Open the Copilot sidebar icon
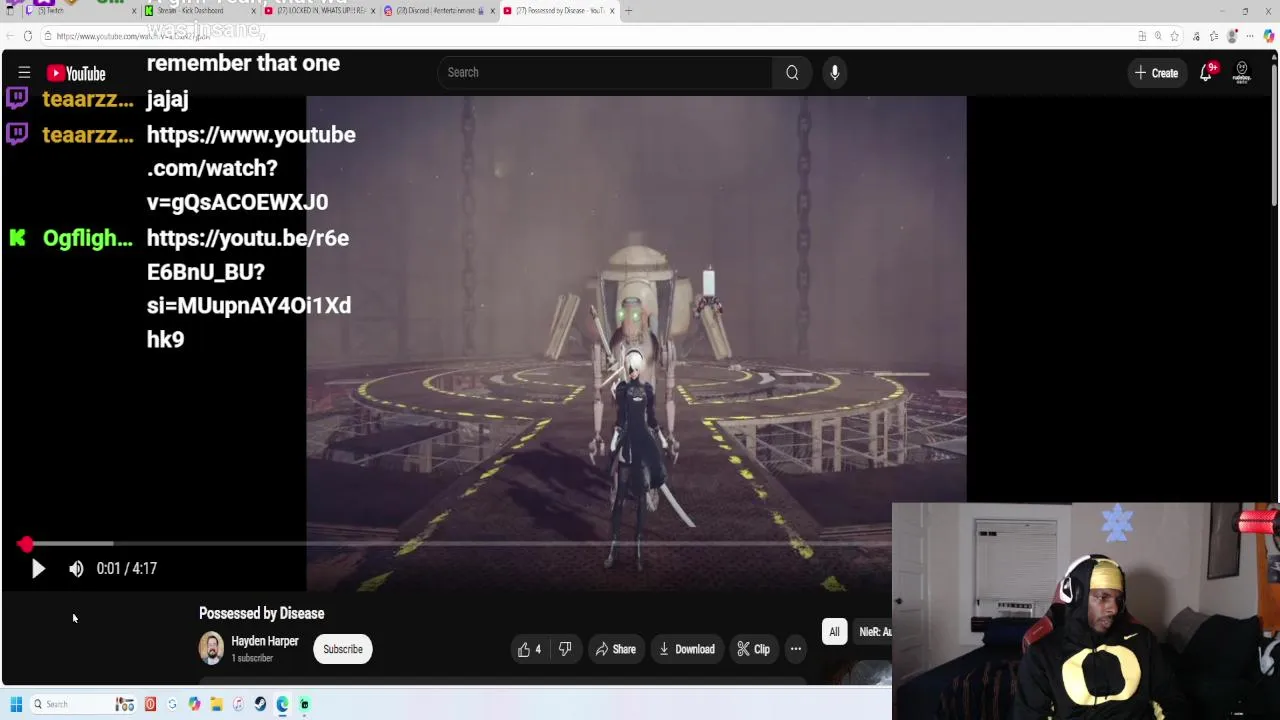This screenshot has height=720, width=1280. [1269, 36]
